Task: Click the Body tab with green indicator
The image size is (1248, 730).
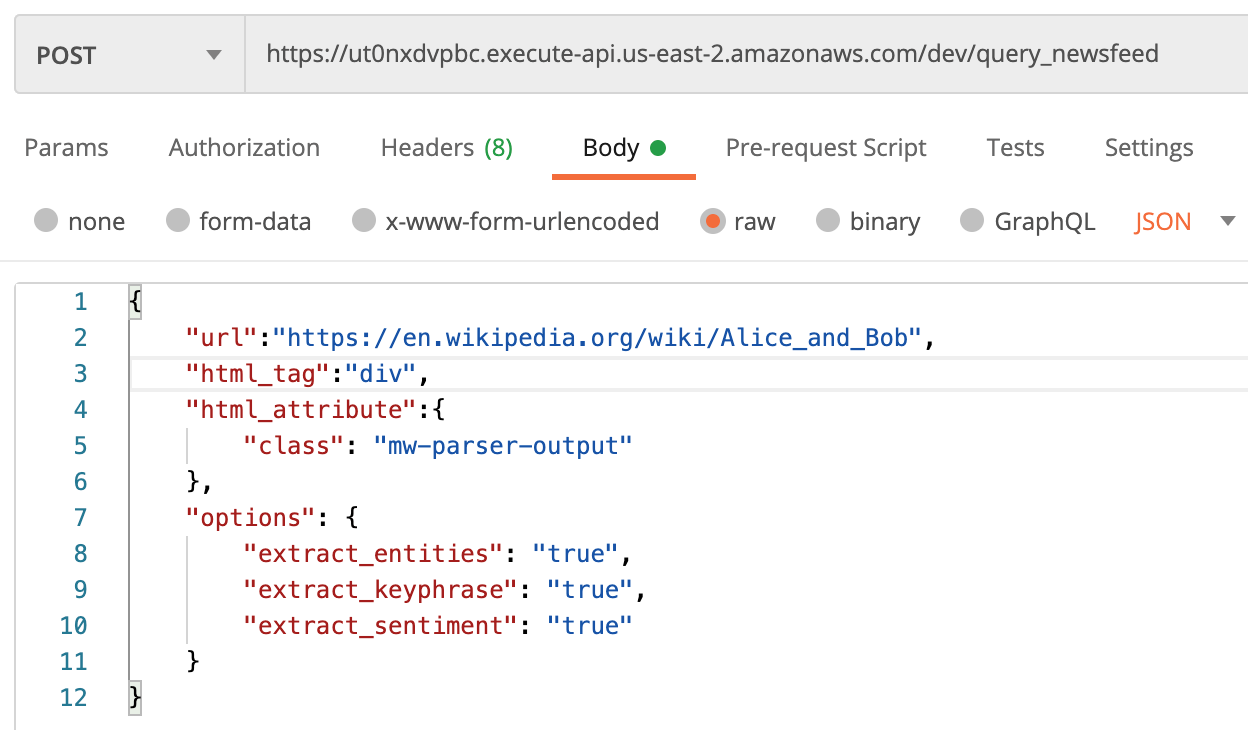Action: pos(613,147)
